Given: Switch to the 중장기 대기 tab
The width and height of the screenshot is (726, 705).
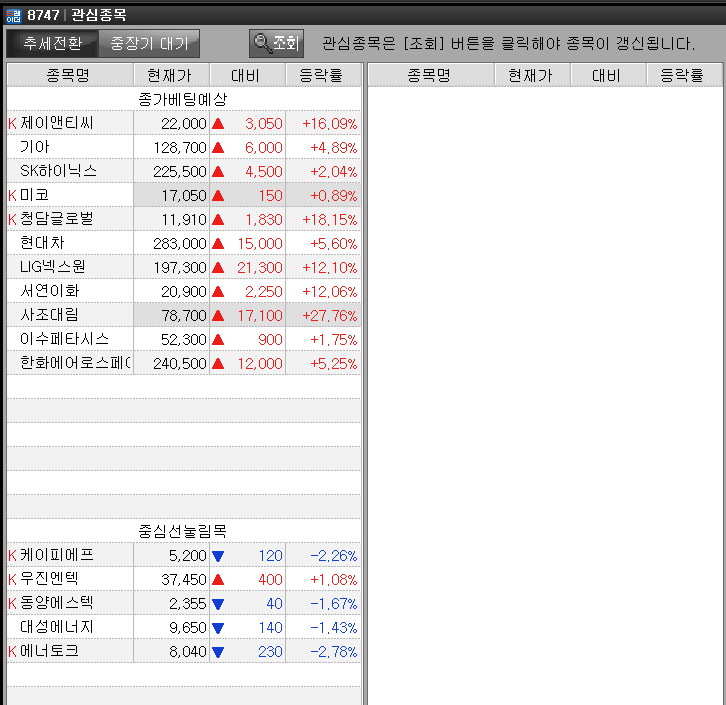Looking at the screenshot, I should coord(149,44).
